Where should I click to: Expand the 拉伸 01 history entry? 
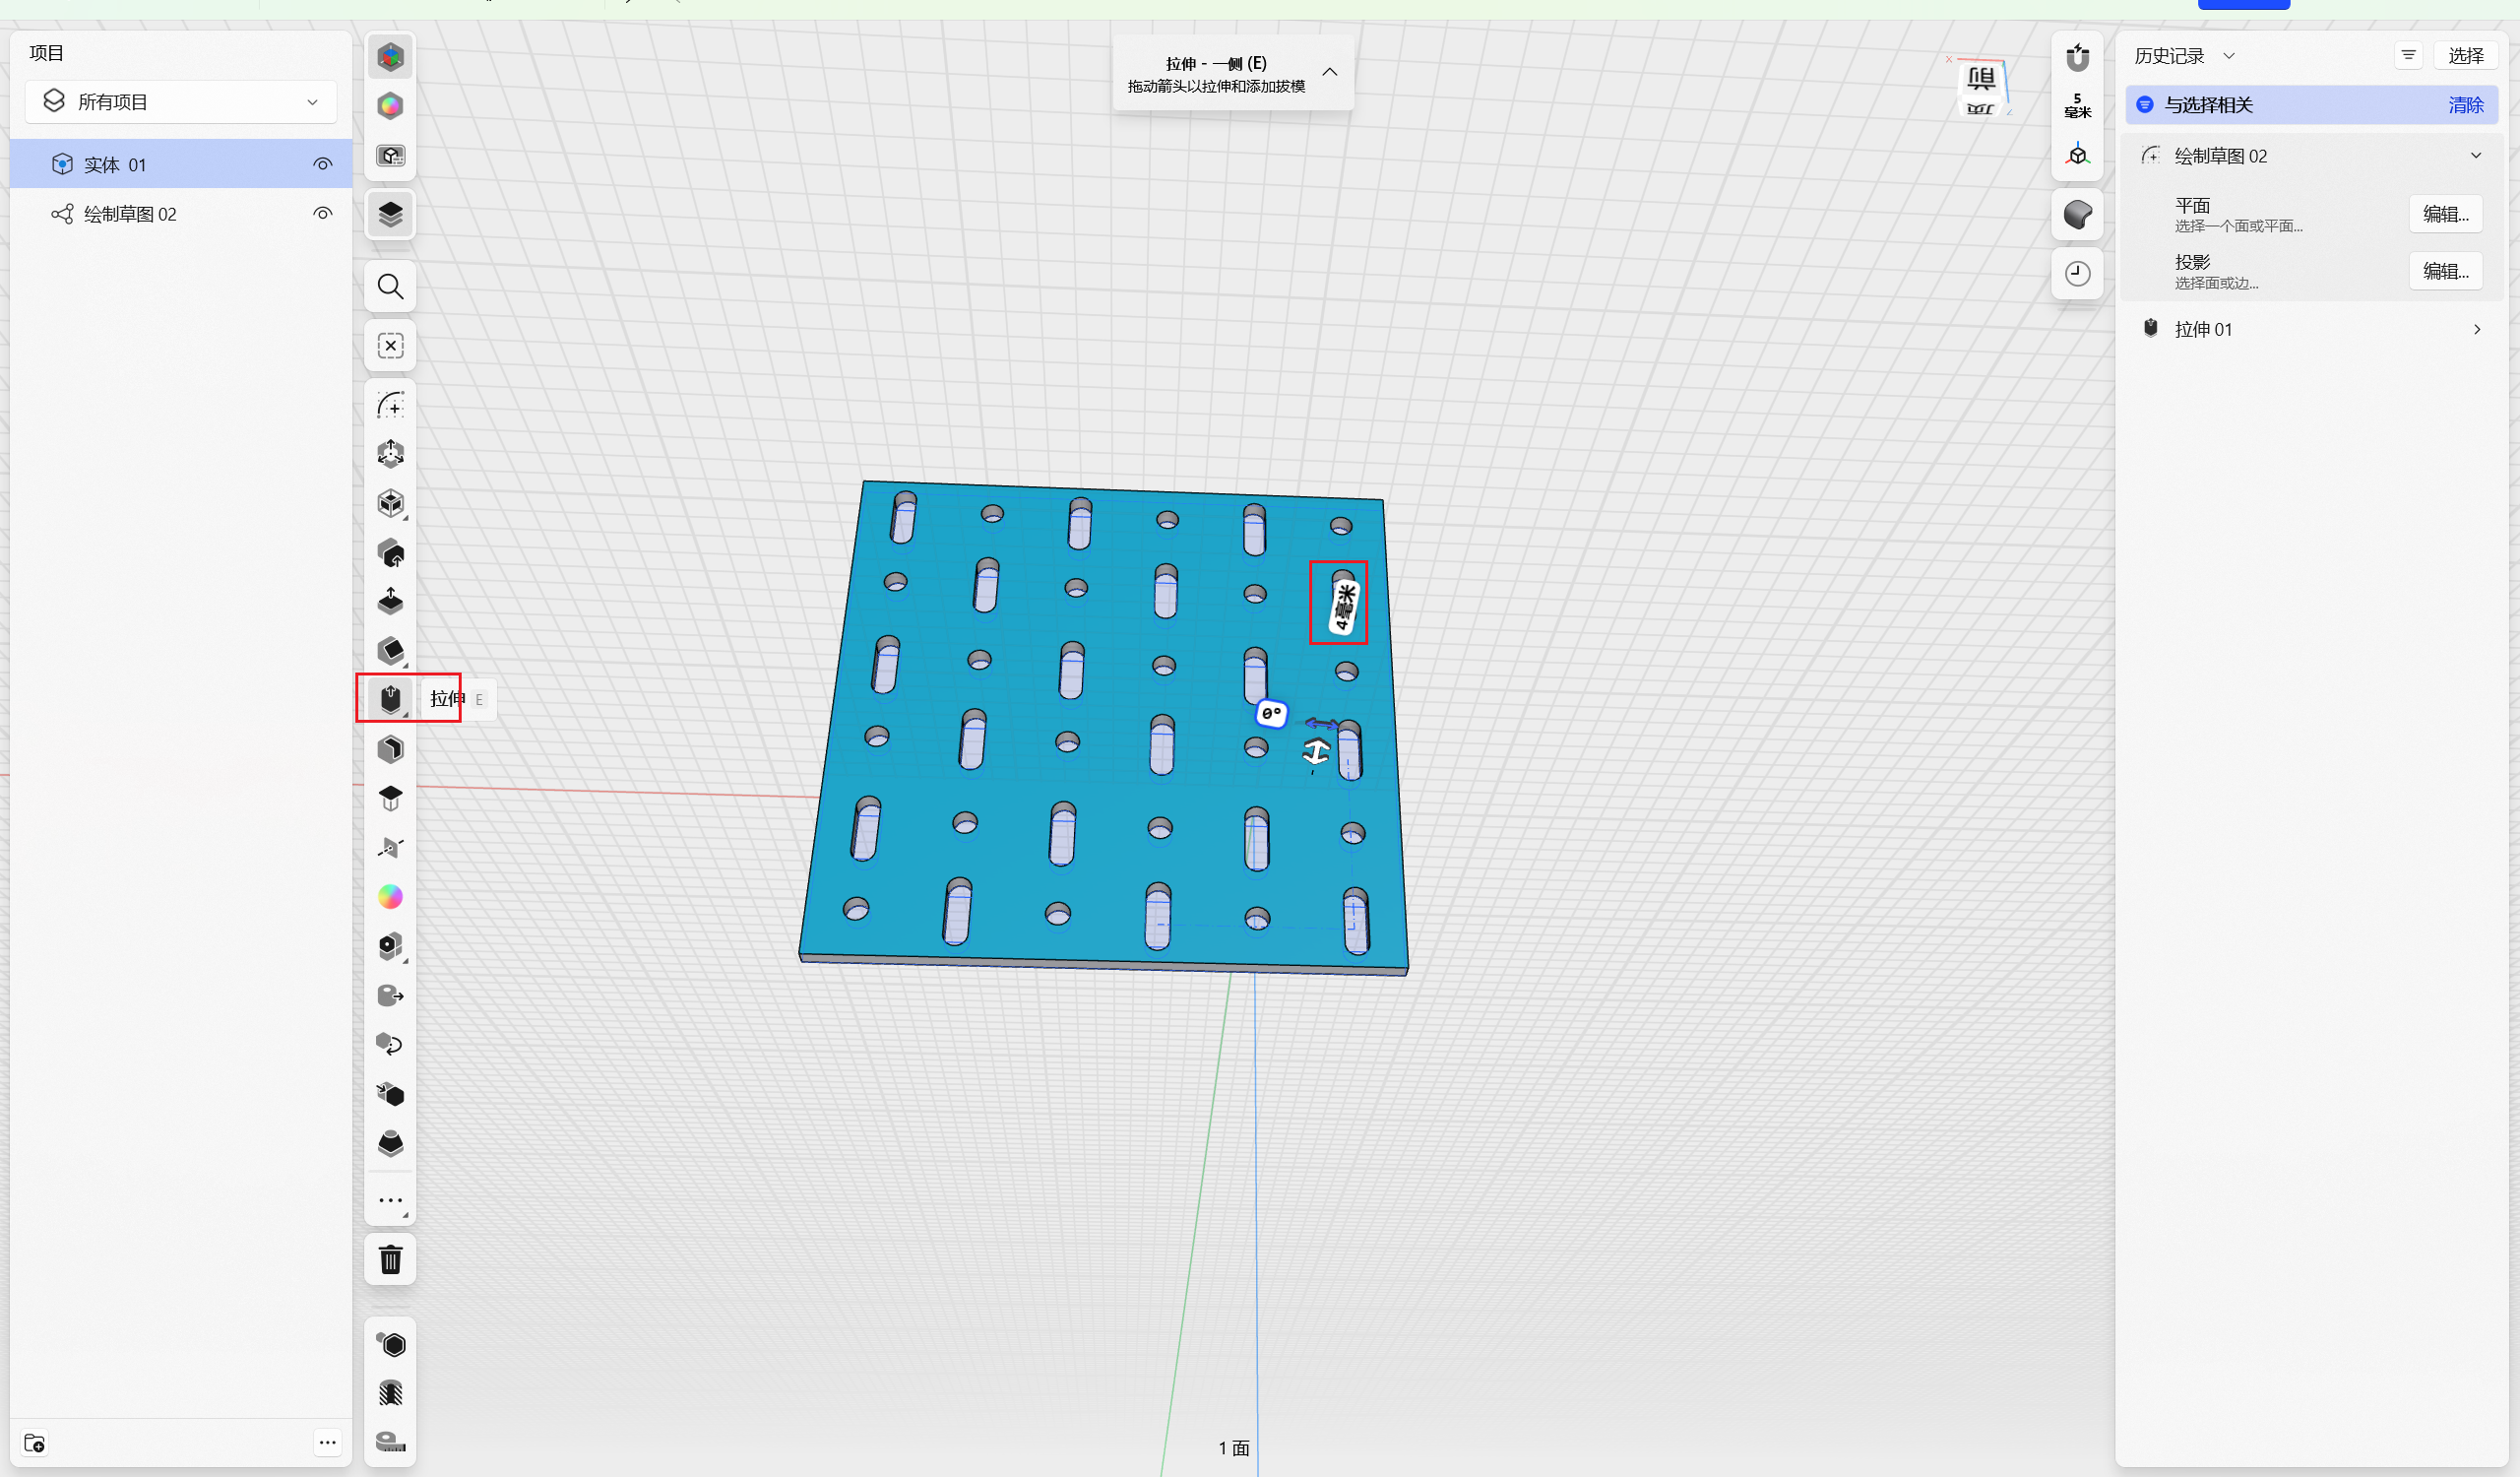[2476, 329]
